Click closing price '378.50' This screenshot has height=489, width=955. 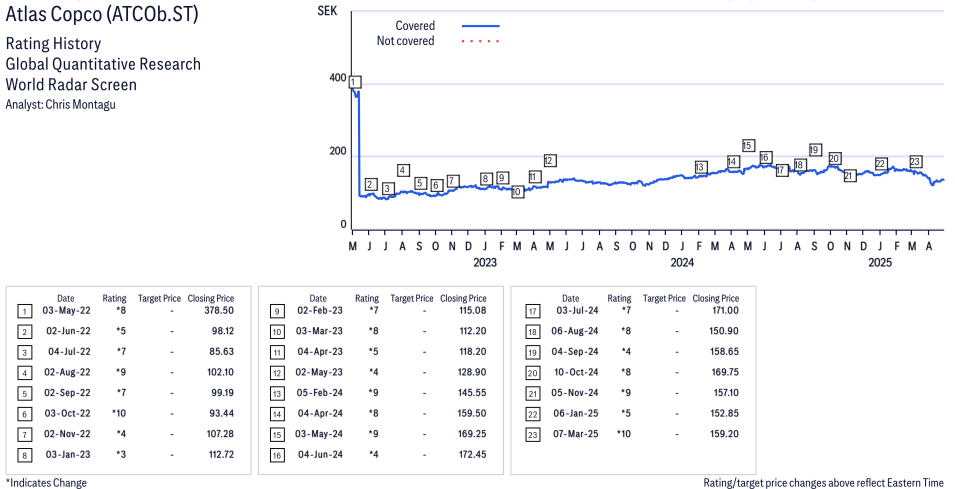tap(219, 311)
